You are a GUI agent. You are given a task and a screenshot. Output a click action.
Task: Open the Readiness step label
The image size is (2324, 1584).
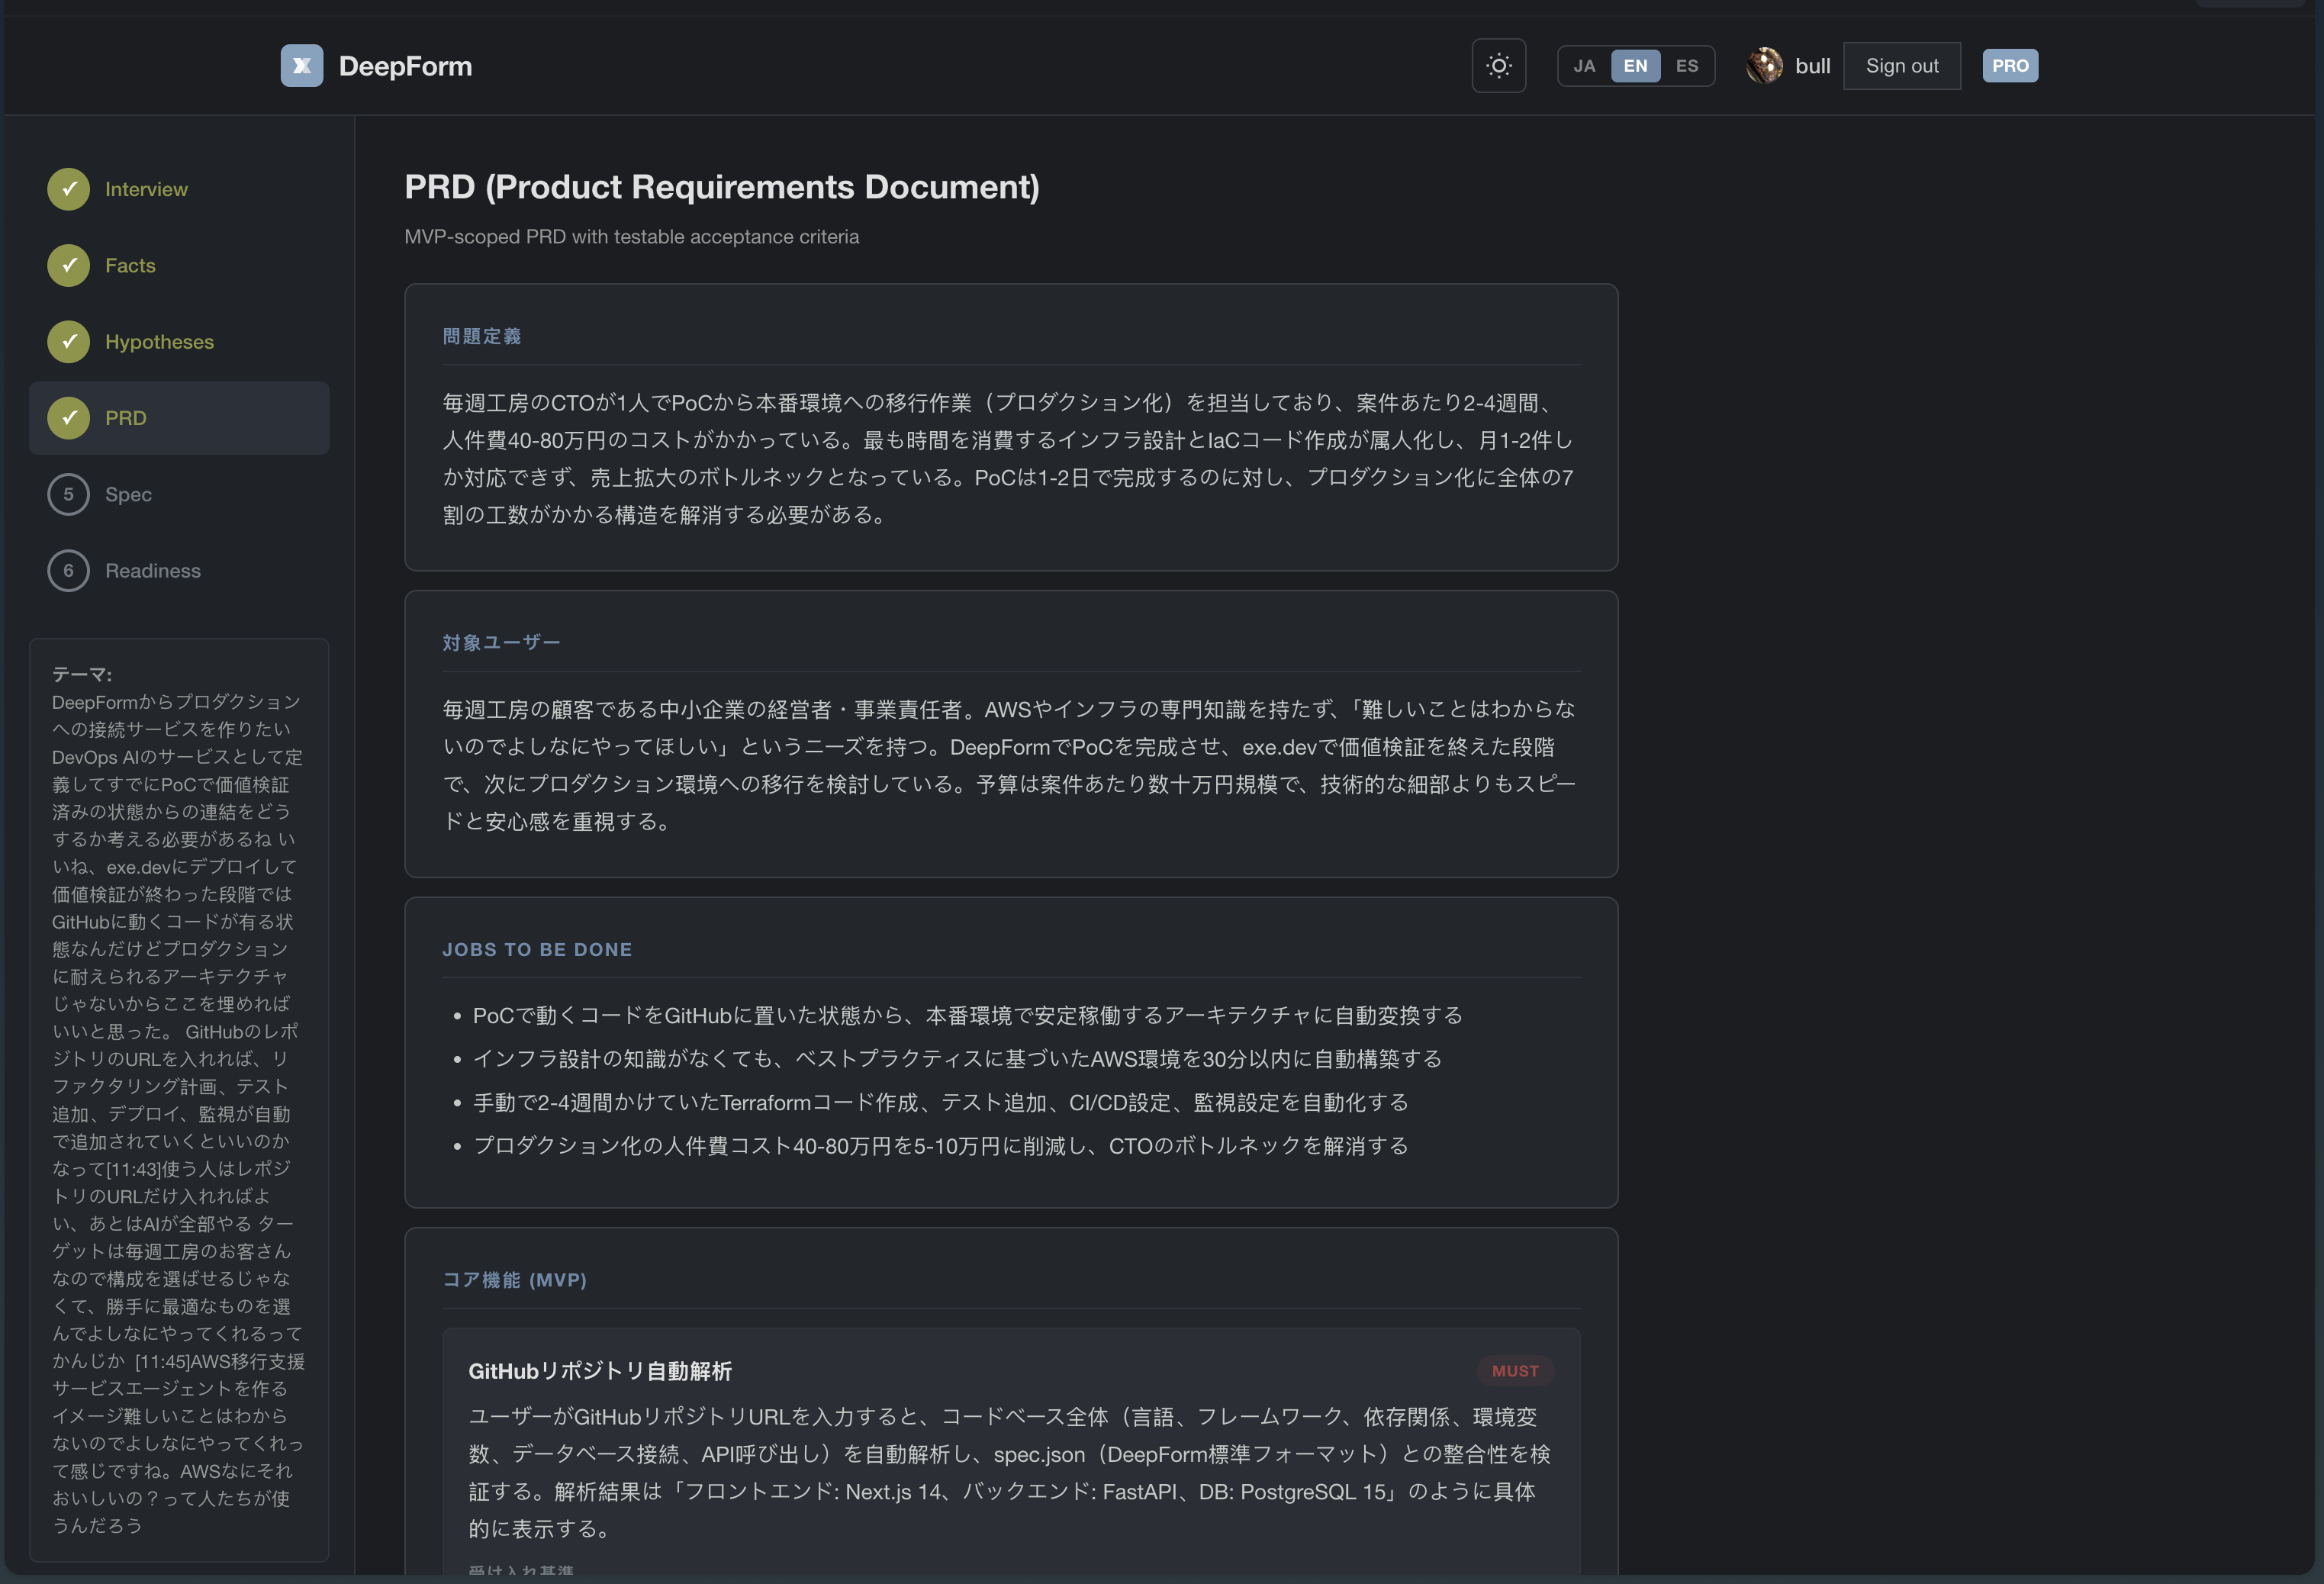(153, 571)
